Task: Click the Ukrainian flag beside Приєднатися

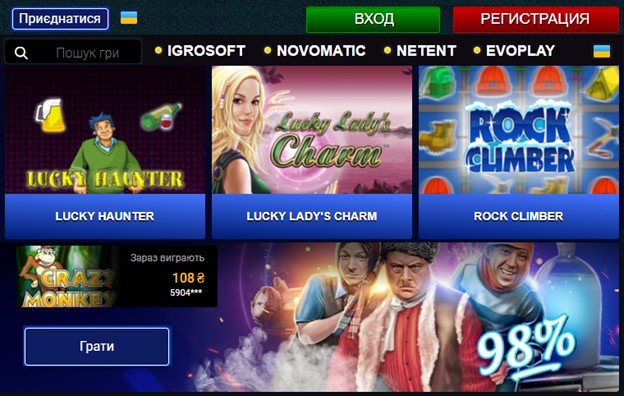Action: point(129,18)
